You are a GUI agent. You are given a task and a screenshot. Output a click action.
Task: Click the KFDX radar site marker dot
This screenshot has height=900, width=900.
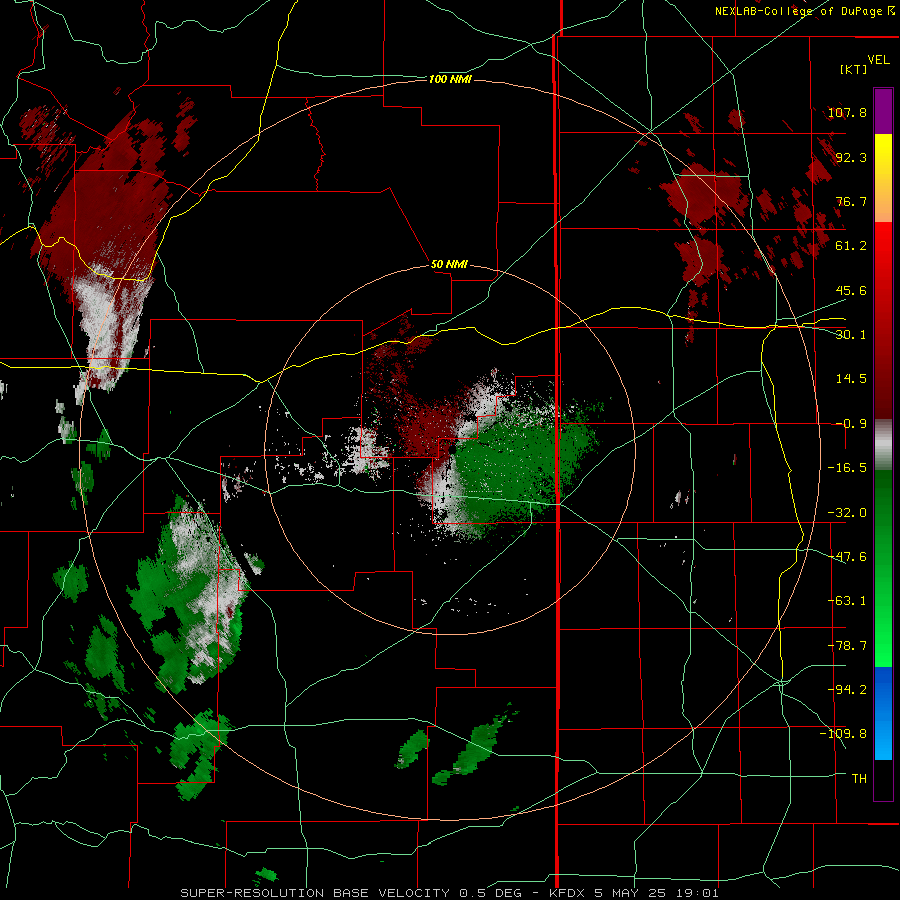click(452, 449)
